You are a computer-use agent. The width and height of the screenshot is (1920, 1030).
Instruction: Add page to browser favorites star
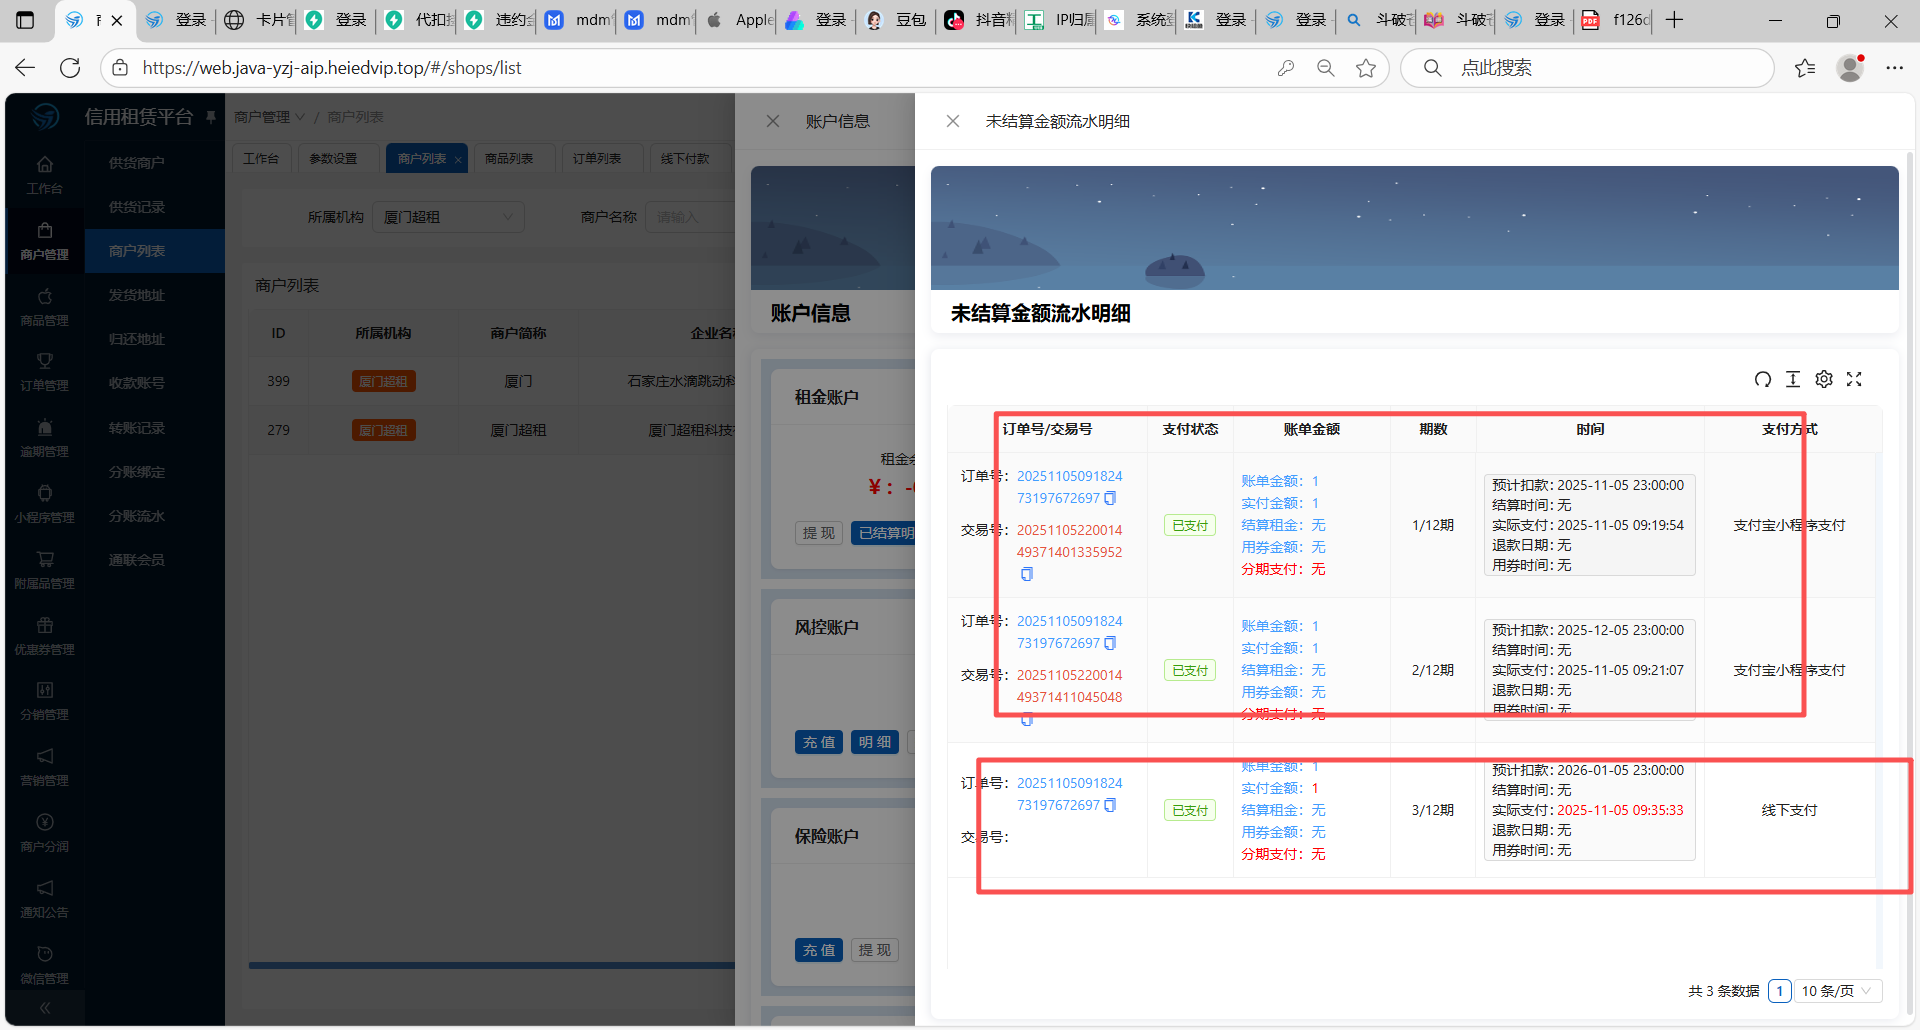coord(1365,68)
